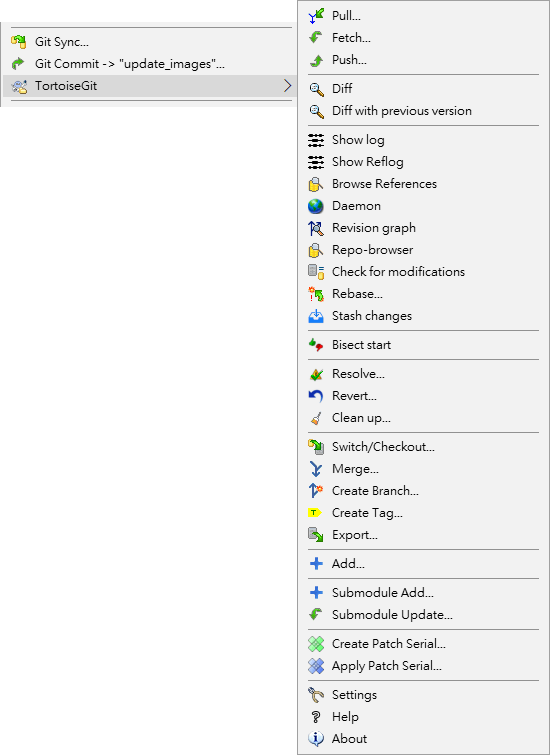Image resolution: width=550 pixels, height=755 pixels.
Task: Select Repo-browser menu item
Action: (x=424, y=250)
